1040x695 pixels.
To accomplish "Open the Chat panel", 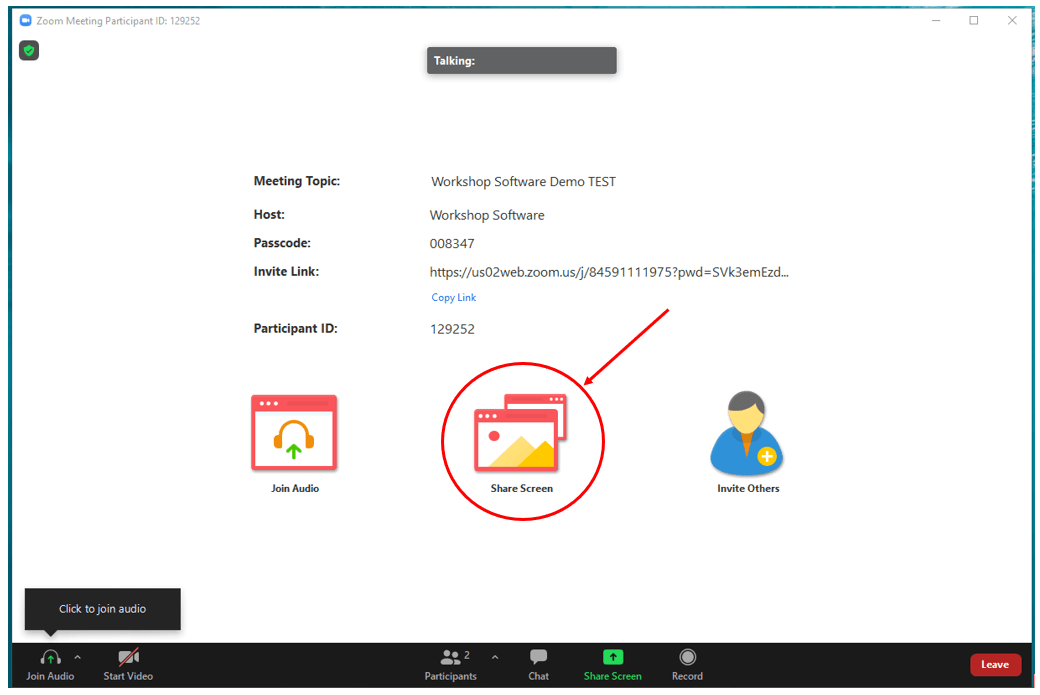I will [x=539, y=665].
